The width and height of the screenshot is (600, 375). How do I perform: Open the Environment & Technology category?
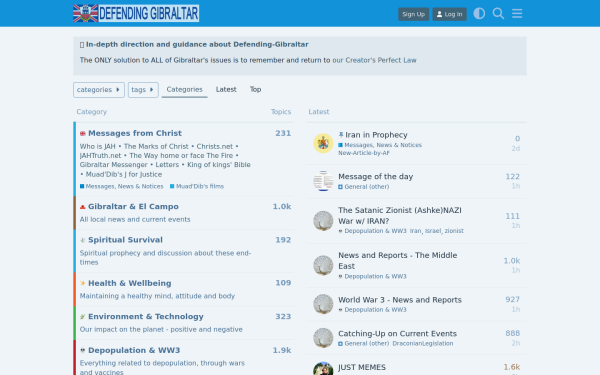146,316
